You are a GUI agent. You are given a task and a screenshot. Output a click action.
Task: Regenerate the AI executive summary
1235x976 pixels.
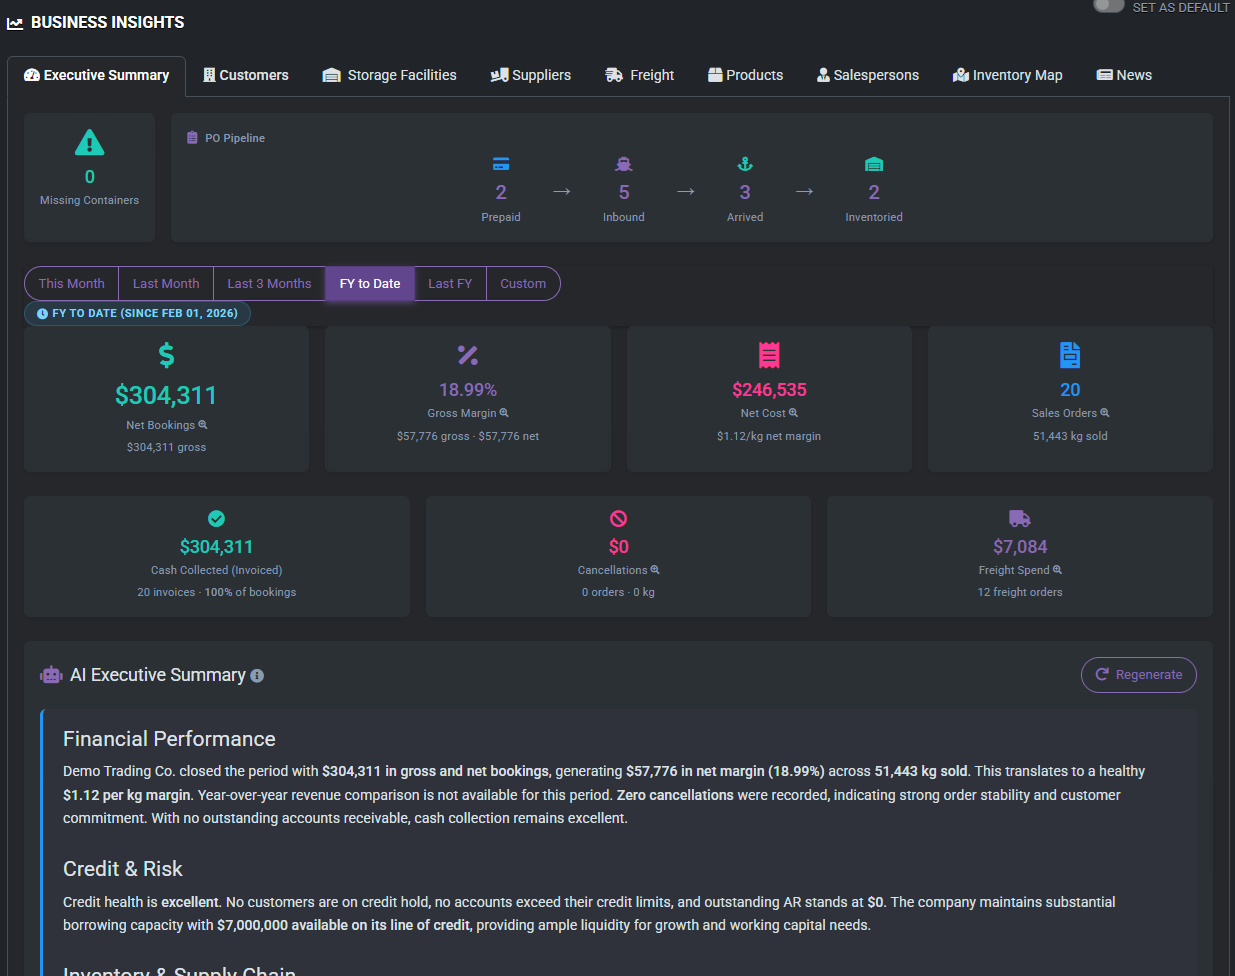tap(1138, 675)
